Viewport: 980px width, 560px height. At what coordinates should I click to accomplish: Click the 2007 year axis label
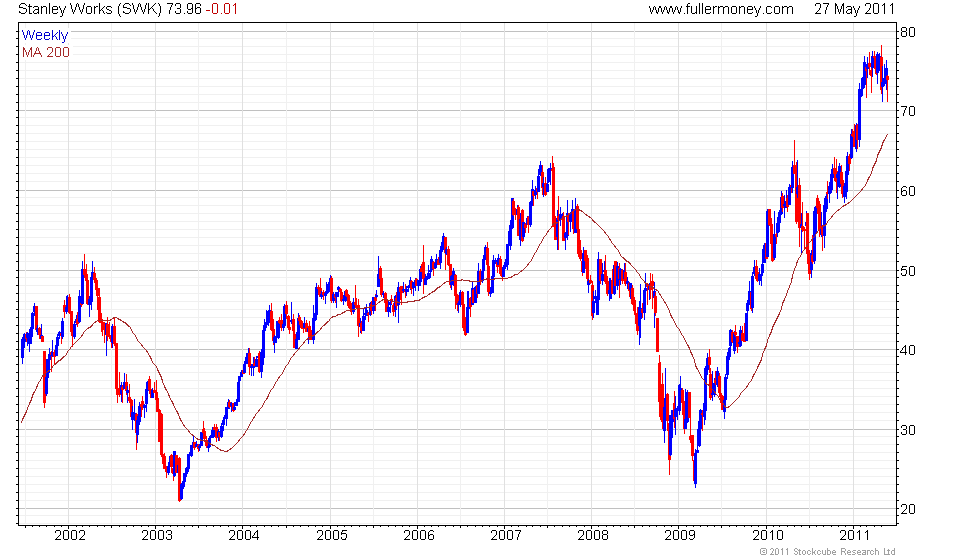point(506,536)
